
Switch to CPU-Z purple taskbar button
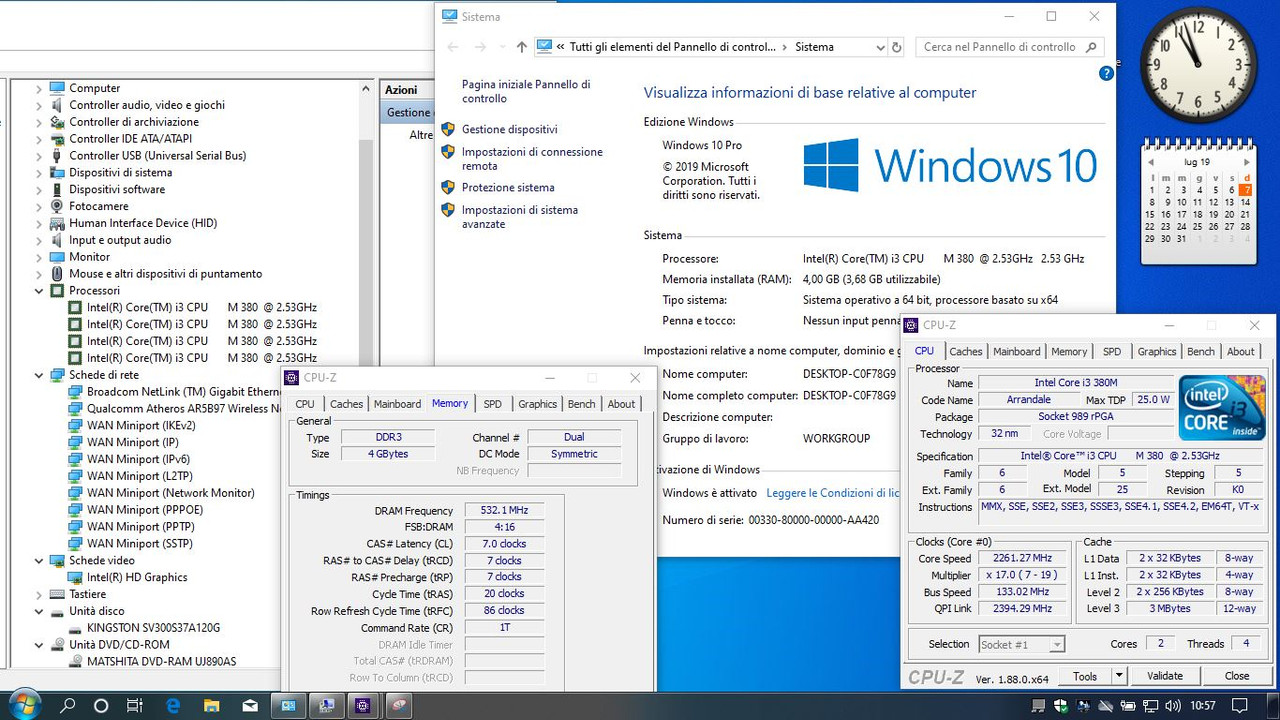tap(361, 706)
